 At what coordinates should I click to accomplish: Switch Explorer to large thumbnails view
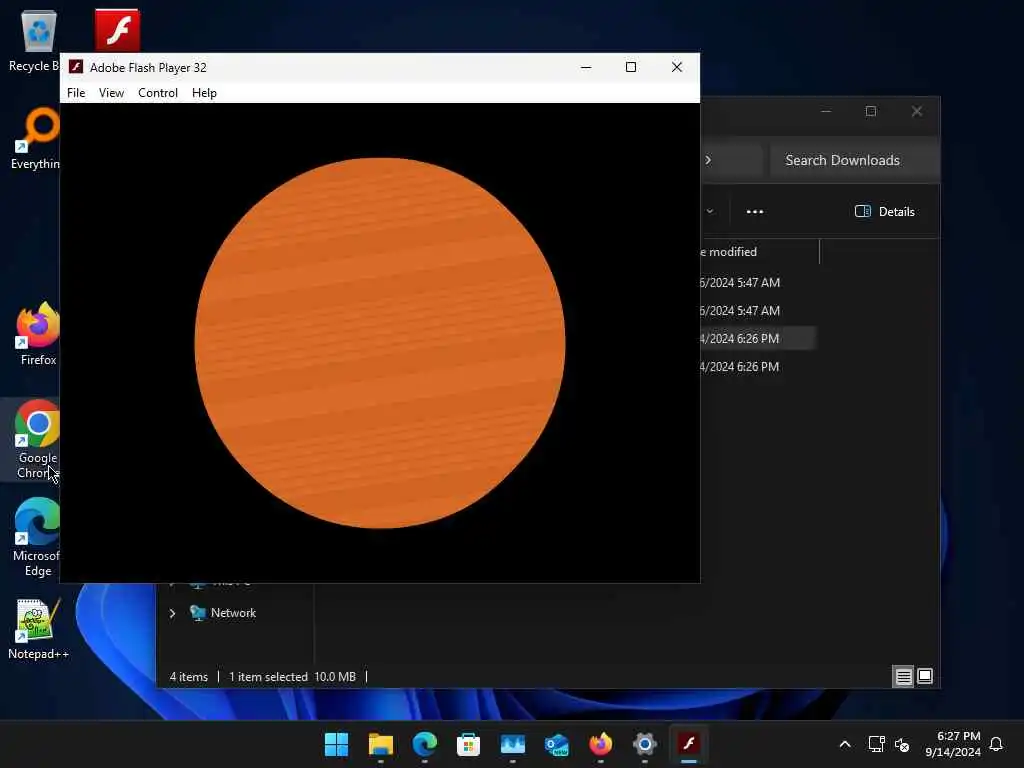[x=925, y=677]
